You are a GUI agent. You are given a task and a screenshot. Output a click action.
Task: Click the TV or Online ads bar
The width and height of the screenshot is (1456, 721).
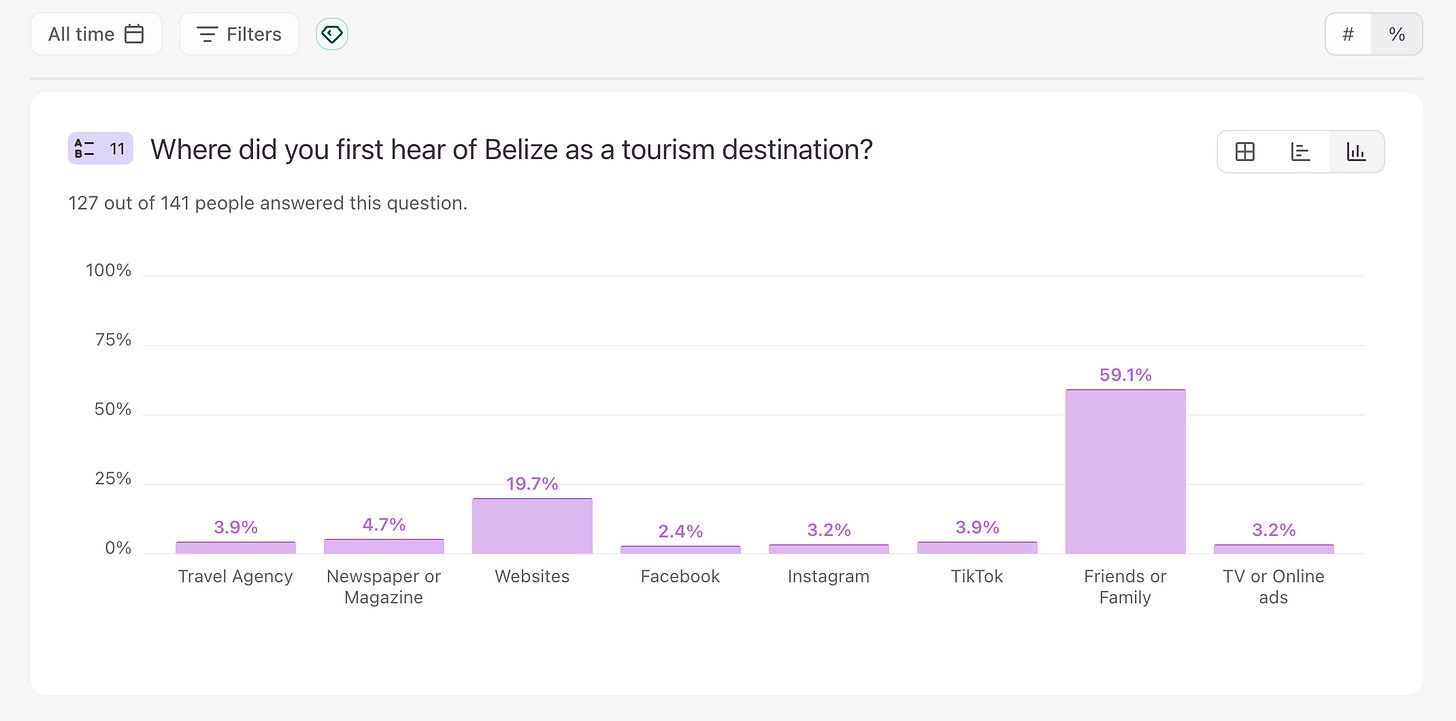1273,548
